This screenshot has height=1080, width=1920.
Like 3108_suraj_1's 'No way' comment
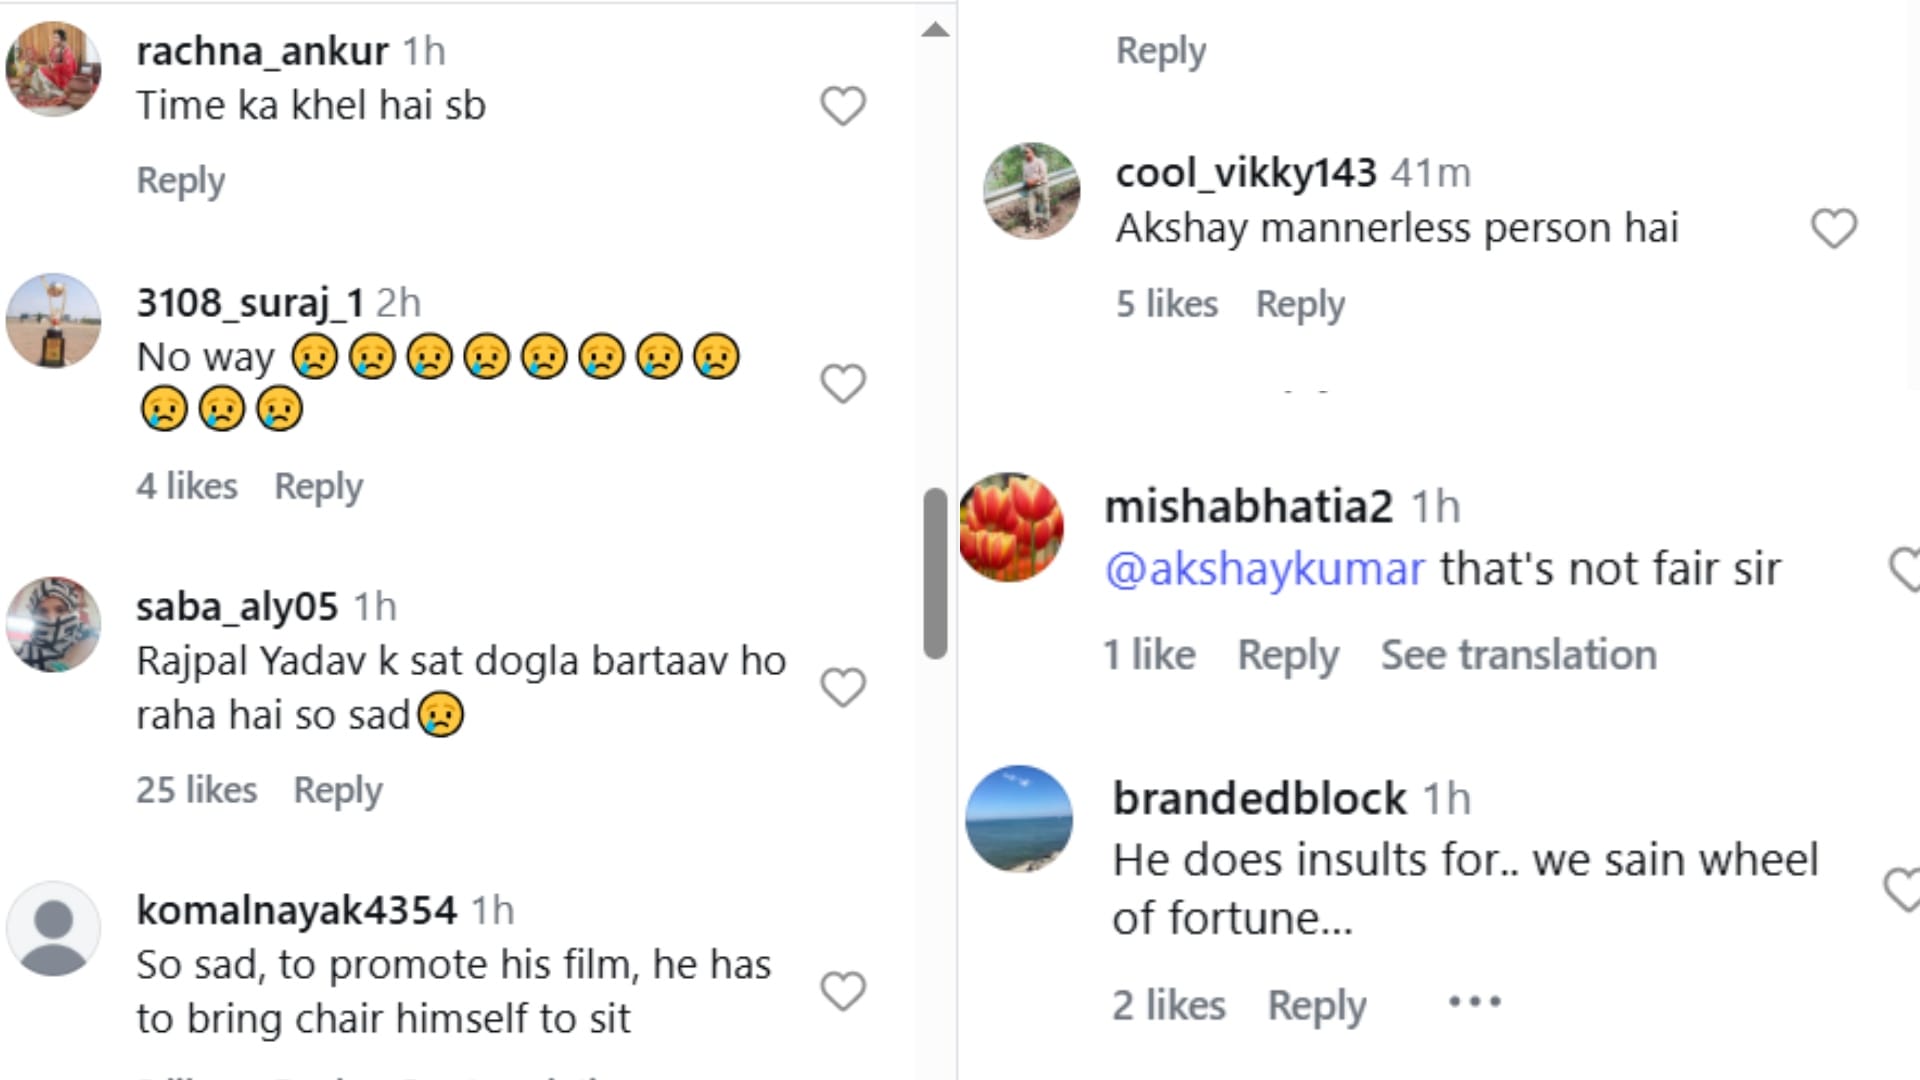(842, 384)
